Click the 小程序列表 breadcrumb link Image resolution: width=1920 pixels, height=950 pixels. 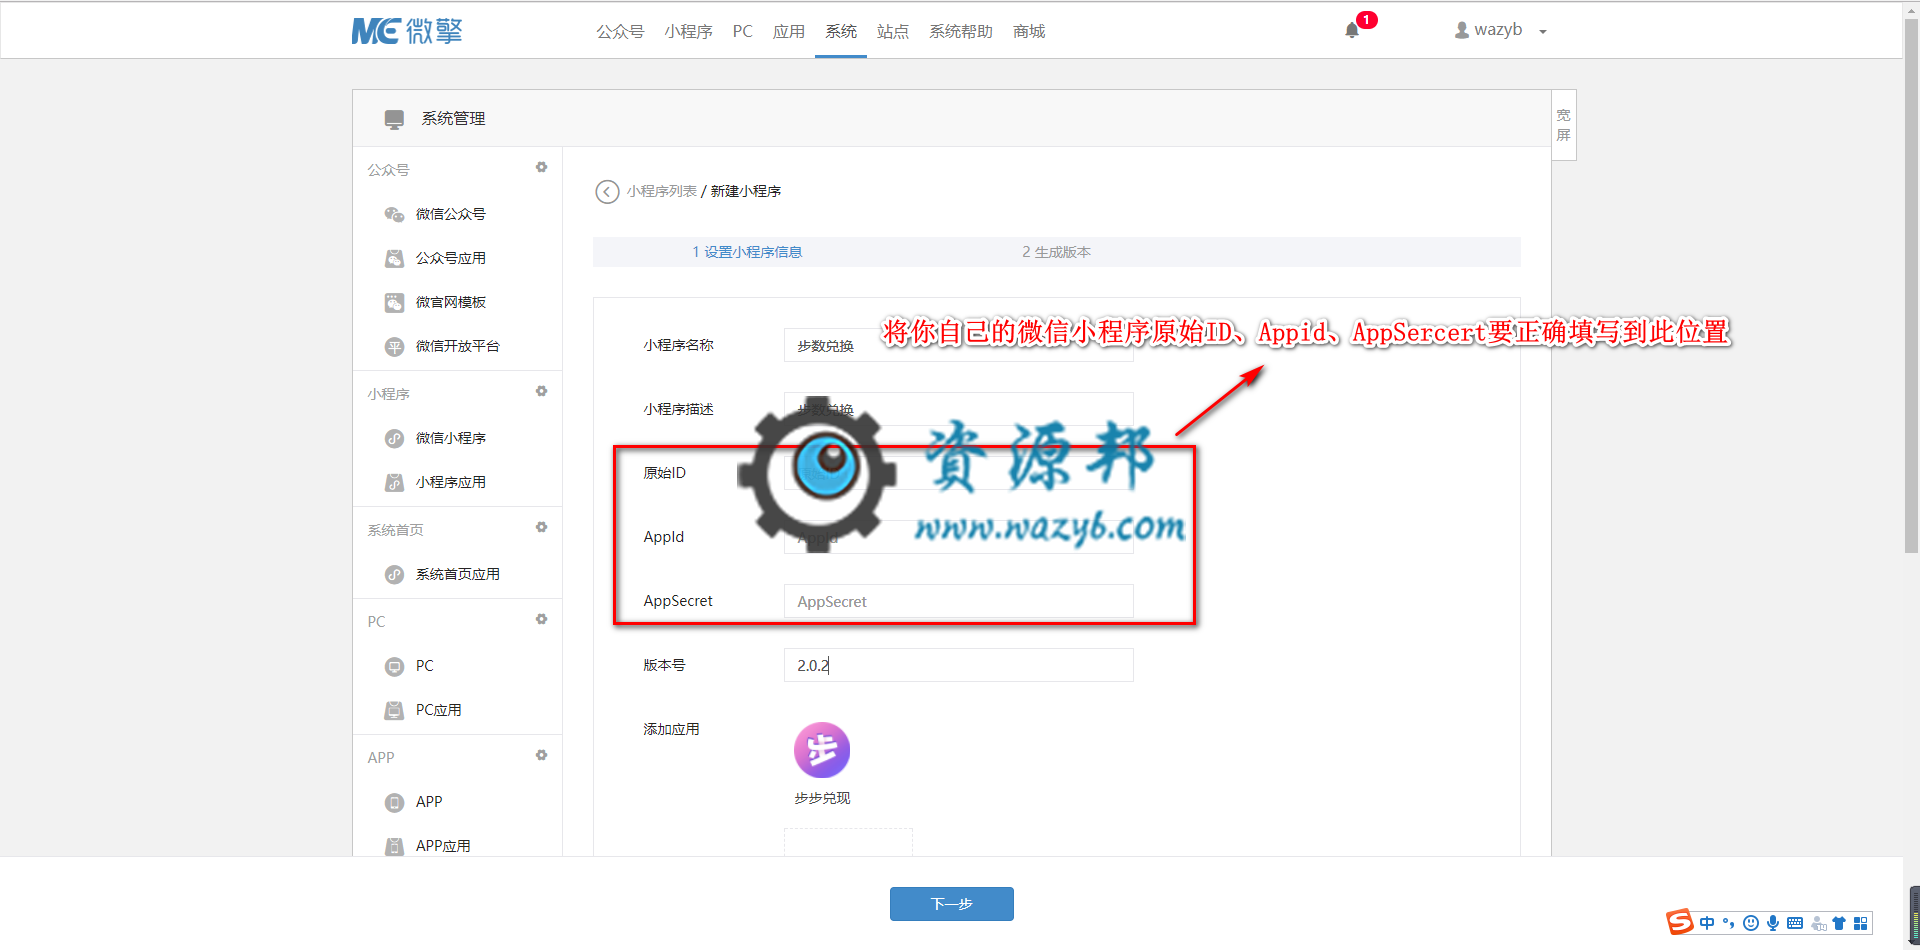[x=662, y=191]
